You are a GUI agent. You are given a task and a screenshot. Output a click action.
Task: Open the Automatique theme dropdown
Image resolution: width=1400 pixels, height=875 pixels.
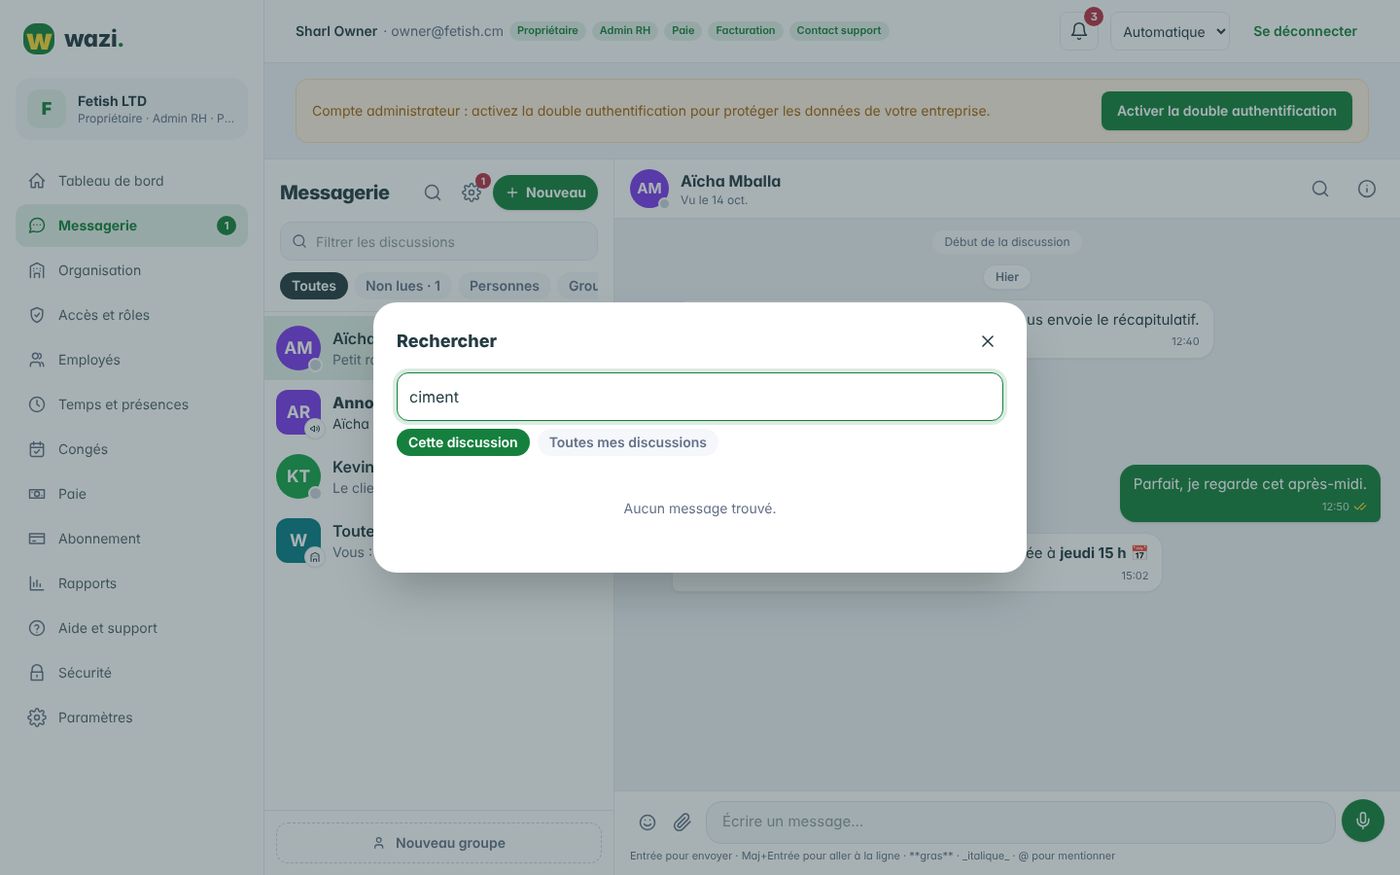tap(1170, 31)
